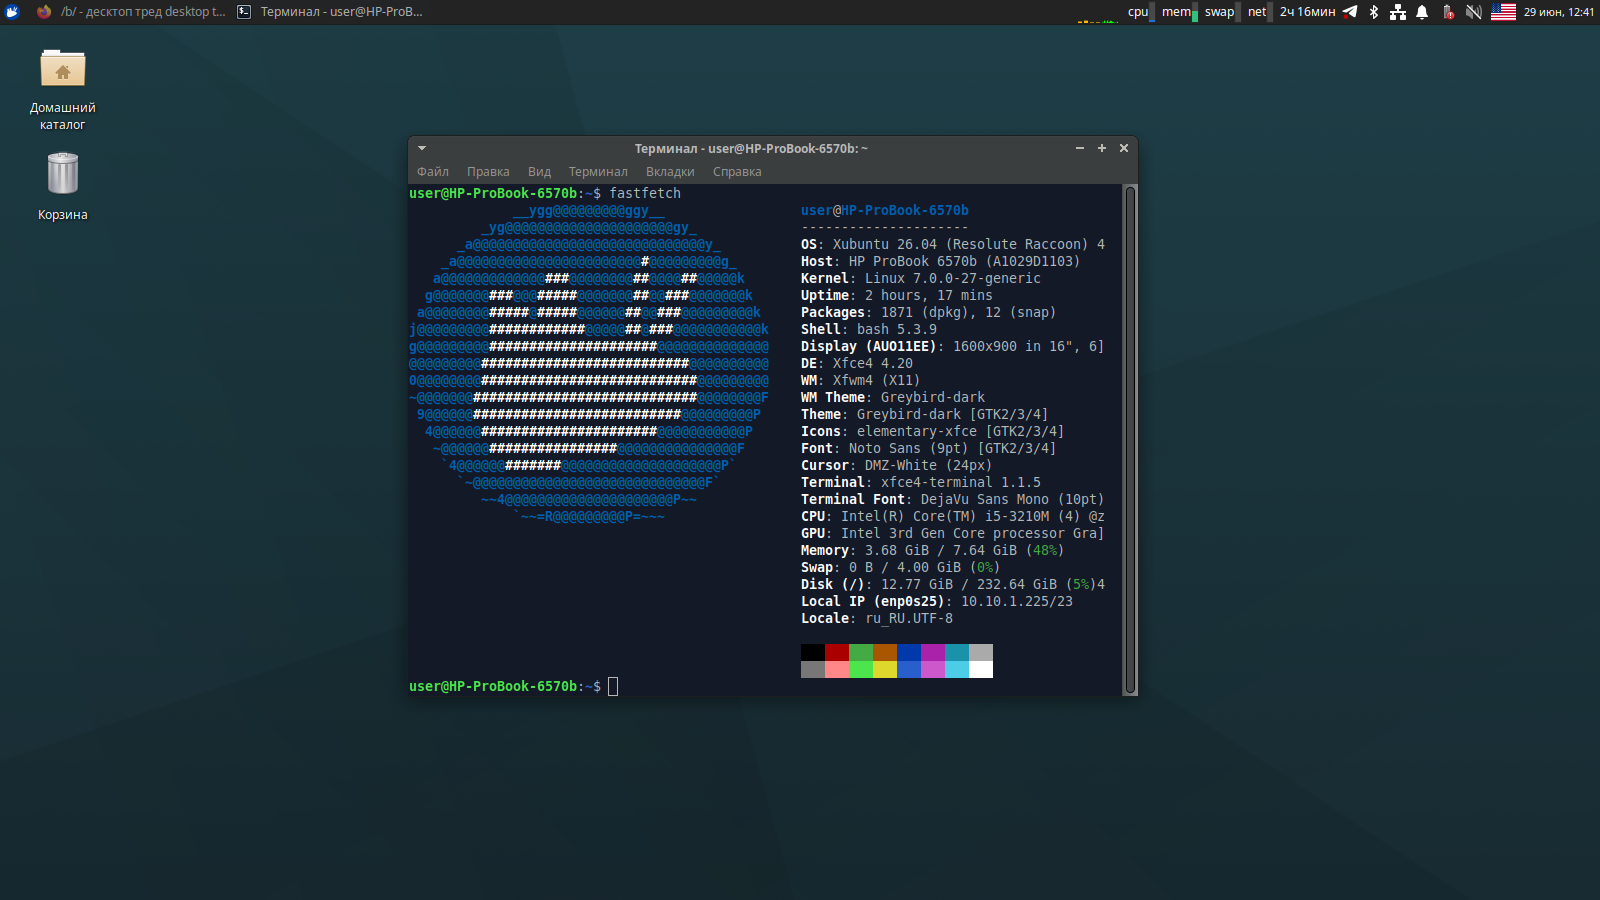Open the battery power manager icon
This screenshot has height=900, width=1600.
[x=1447, y=12]
